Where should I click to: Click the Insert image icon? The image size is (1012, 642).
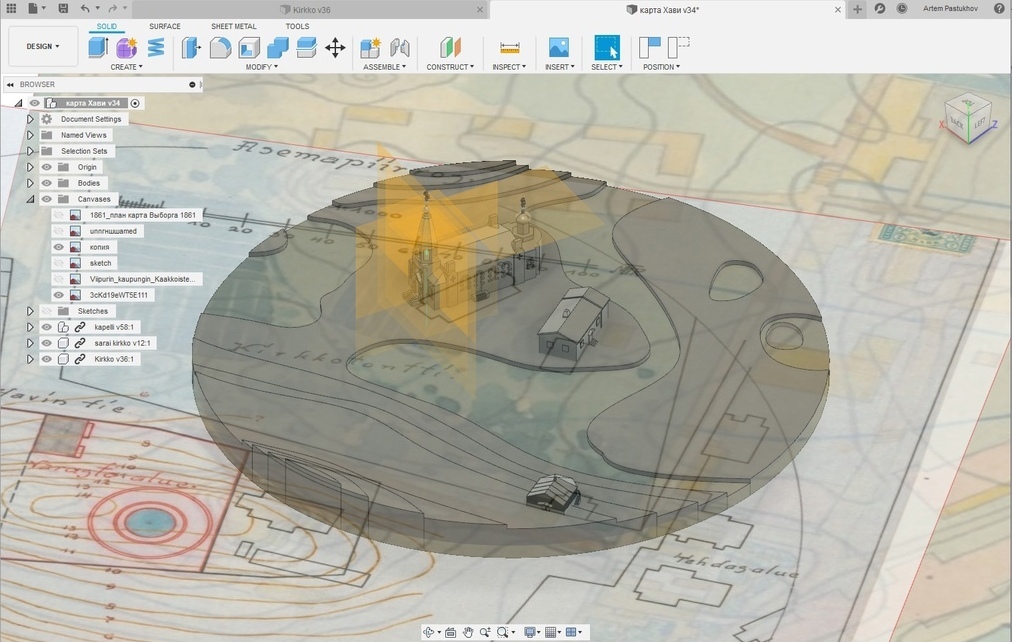tap(558, 47)
